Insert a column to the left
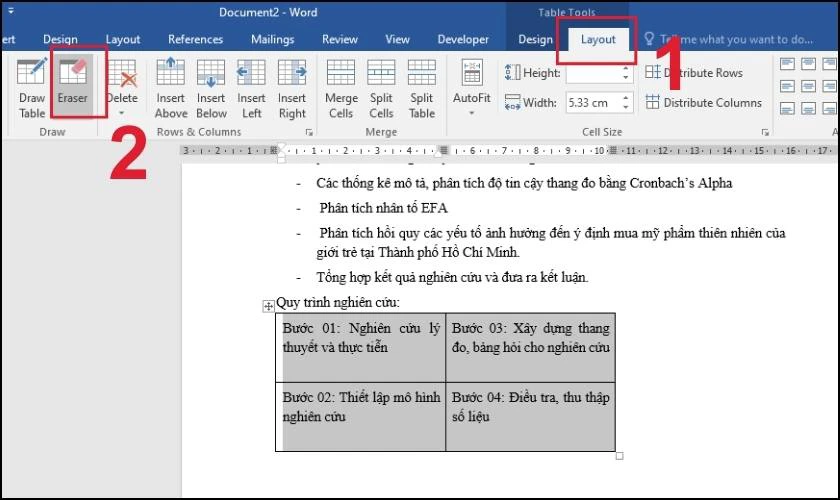This screenshot has width=840, height=500. tap(251, 88)
